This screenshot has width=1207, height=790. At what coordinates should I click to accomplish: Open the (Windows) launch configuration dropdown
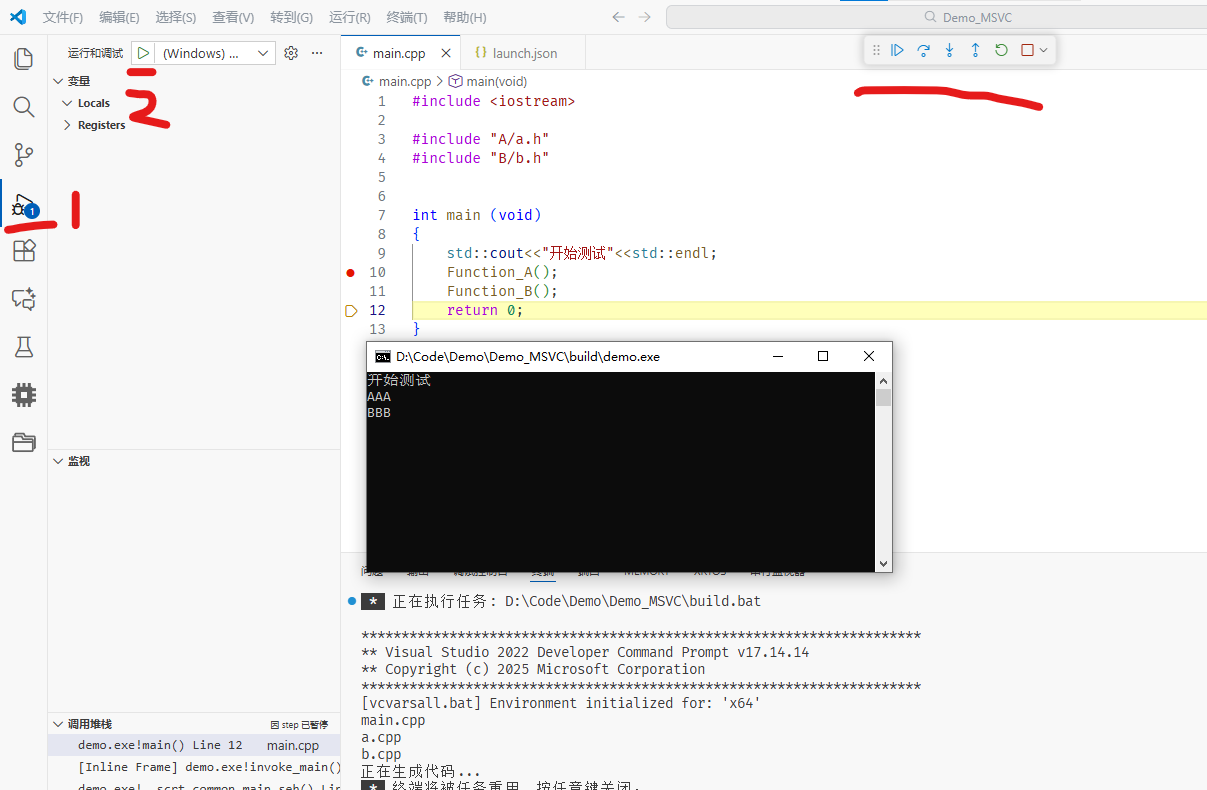[215, 53]
